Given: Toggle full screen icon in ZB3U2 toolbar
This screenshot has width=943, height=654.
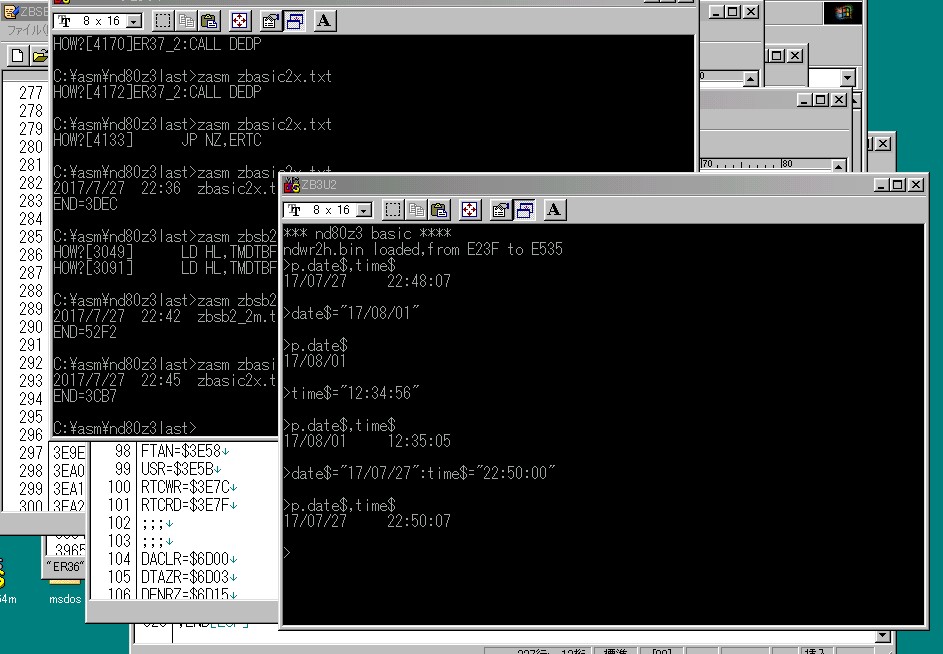Looking at the screenshot, I should 469,209.
